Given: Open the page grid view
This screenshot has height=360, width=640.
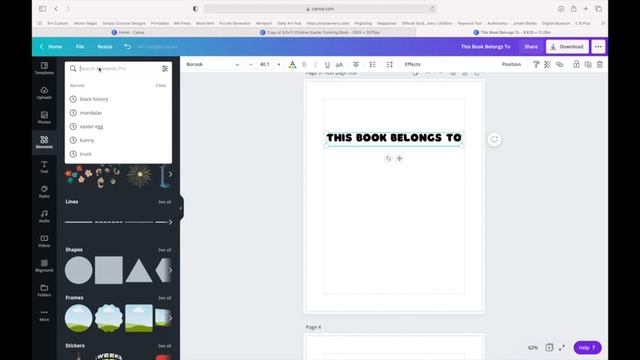Looking at the screenshot, I should point(549,347).
